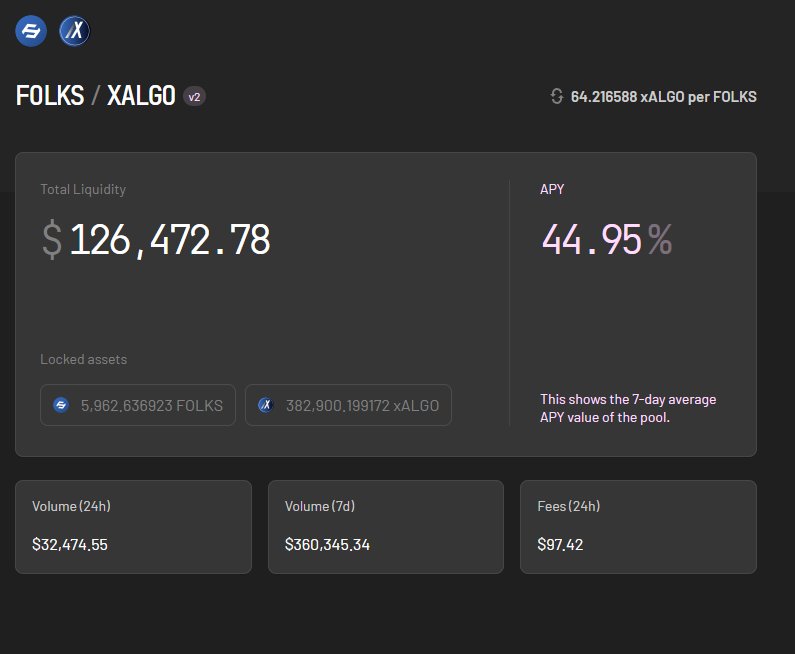Select the FOLKS / XALGO pool title
The width and height of the screenshot is (795, 654).
(96, 96)
